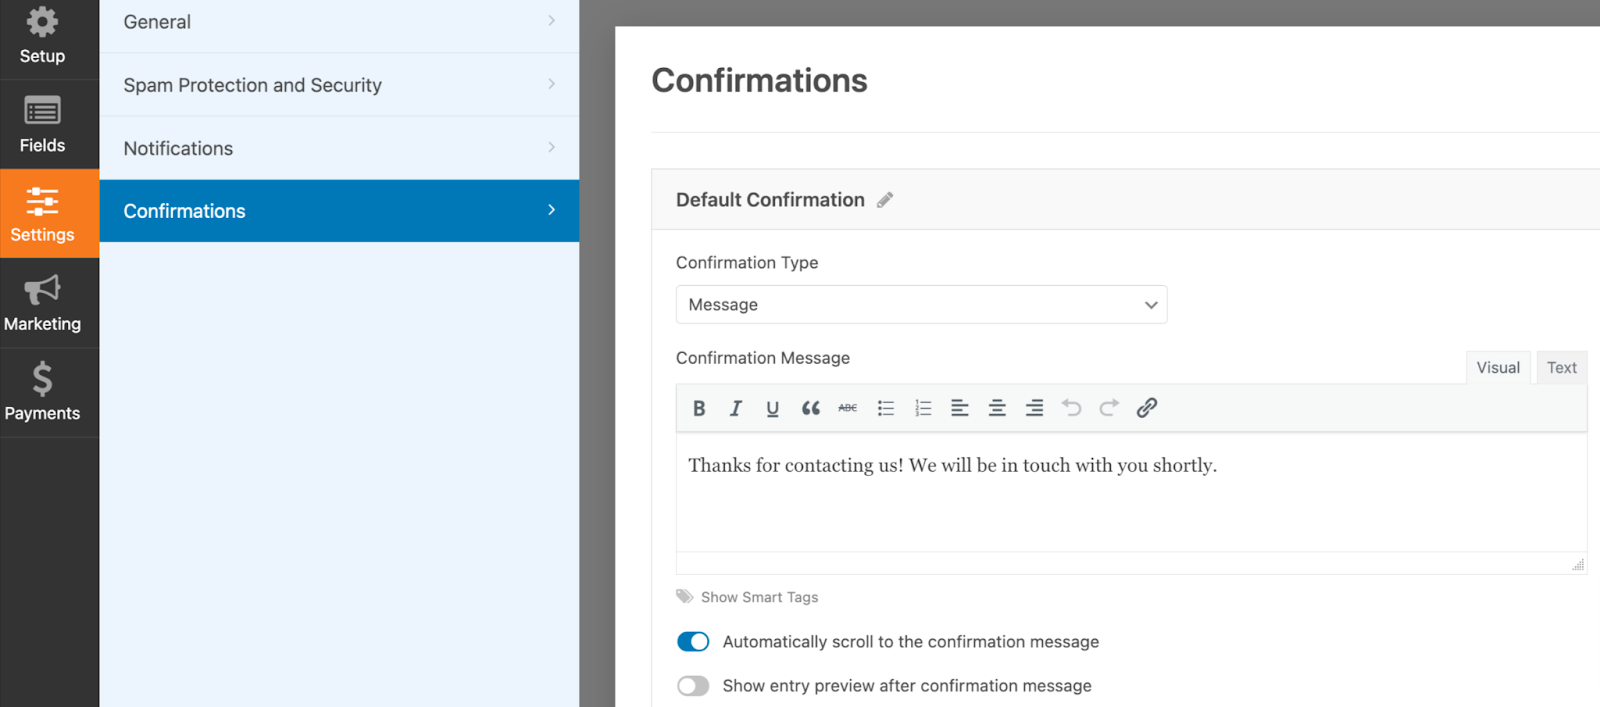Expand Spam Protection and Security settings
The height and width of the screenshot is (707, 1600).
pos(339,85)
